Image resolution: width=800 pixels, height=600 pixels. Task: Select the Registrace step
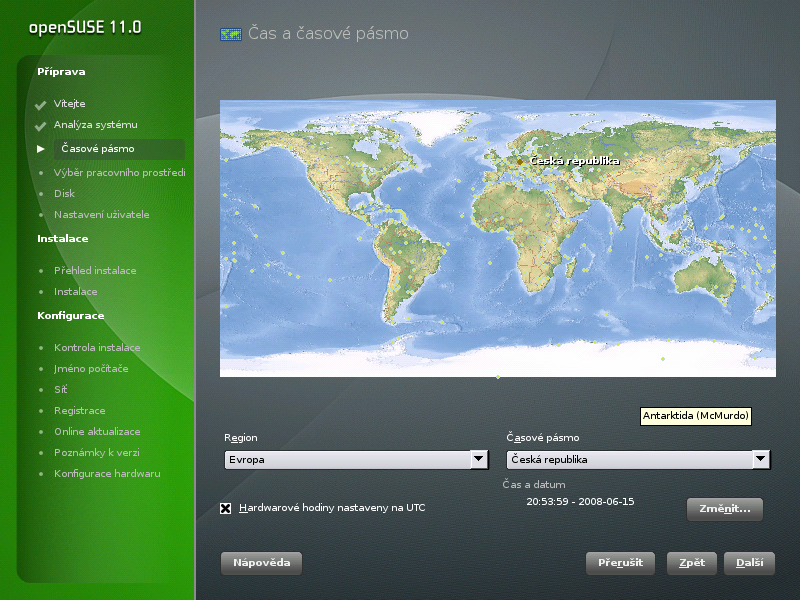tap(80, 411)
